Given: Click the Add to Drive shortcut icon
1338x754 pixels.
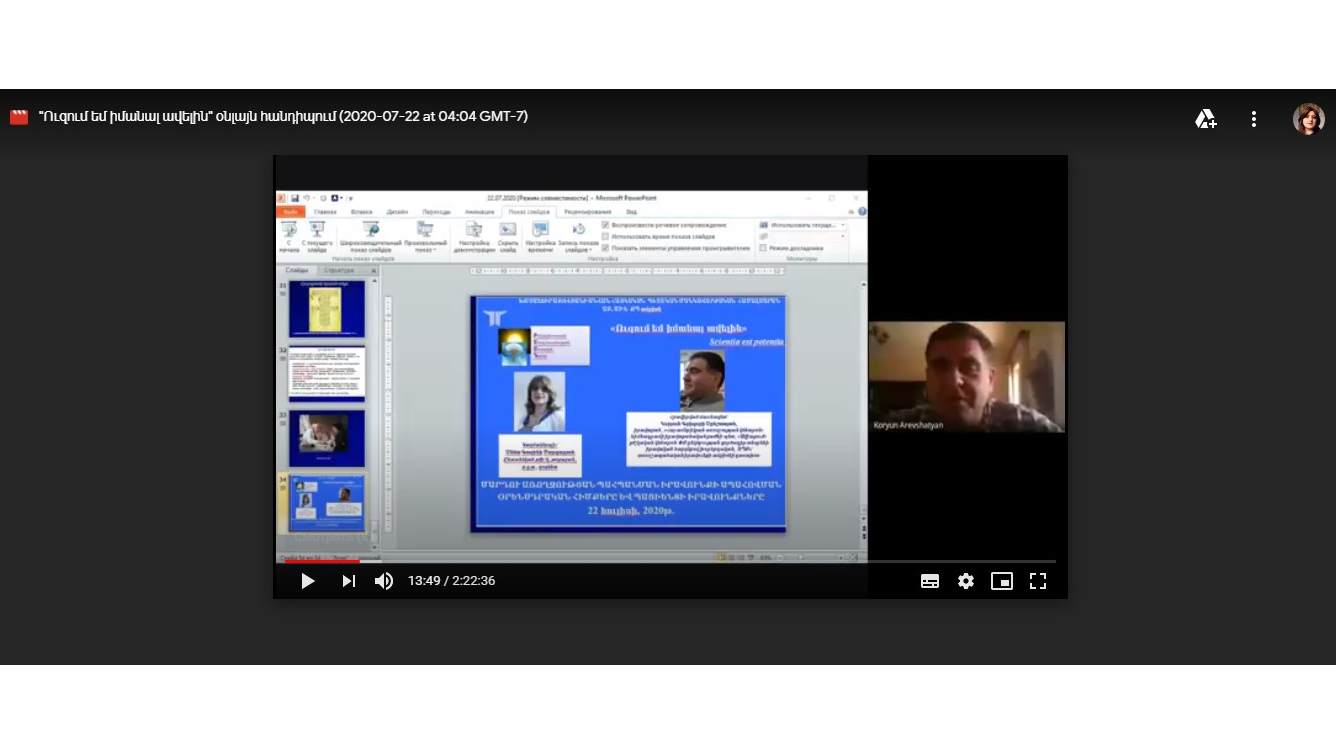Looking at the screenshot, I should click(x=1206, y=119).
